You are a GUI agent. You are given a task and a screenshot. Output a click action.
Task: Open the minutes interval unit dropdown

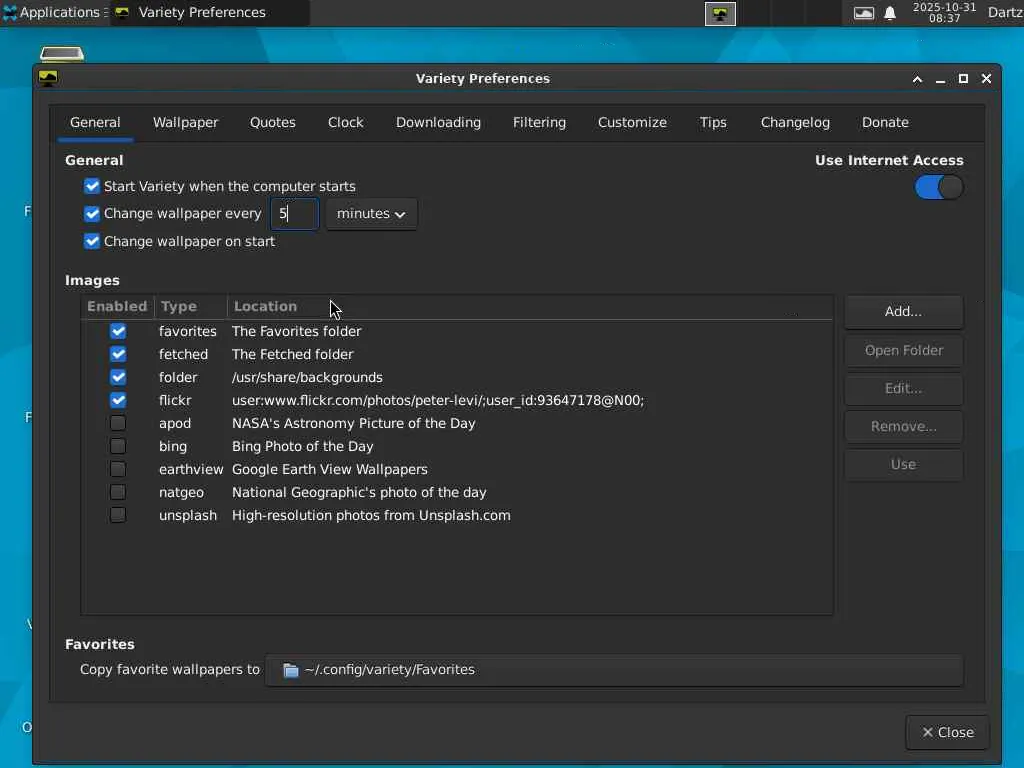[x=371, y=214]
